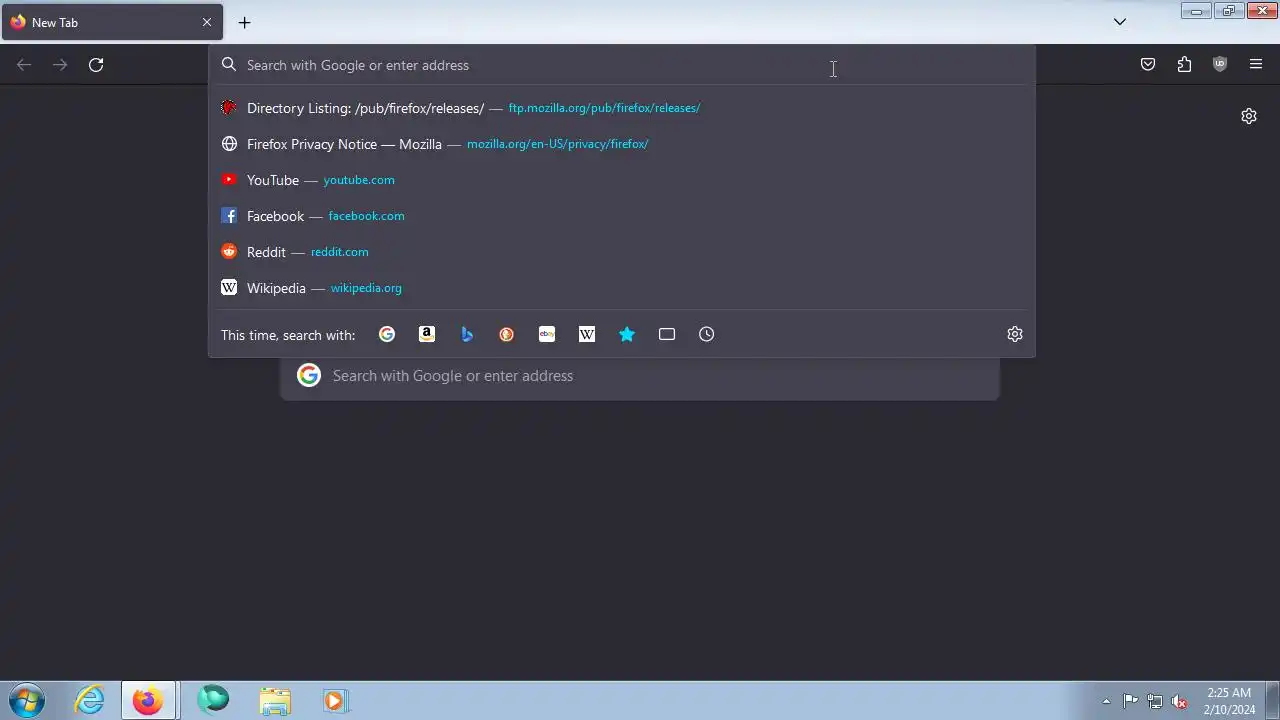
Task: Search history with the clock icon
Action: tap(707, 334)
